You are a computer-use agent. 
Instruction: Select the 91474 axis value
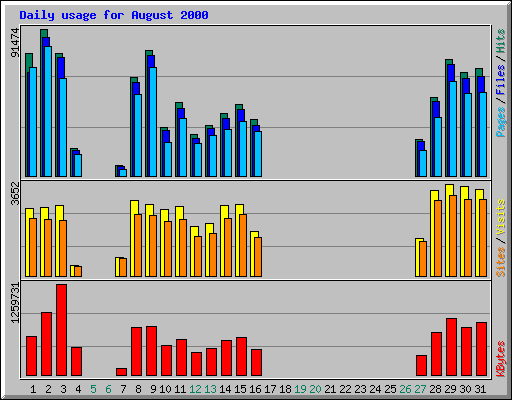(x=15, y=43)
